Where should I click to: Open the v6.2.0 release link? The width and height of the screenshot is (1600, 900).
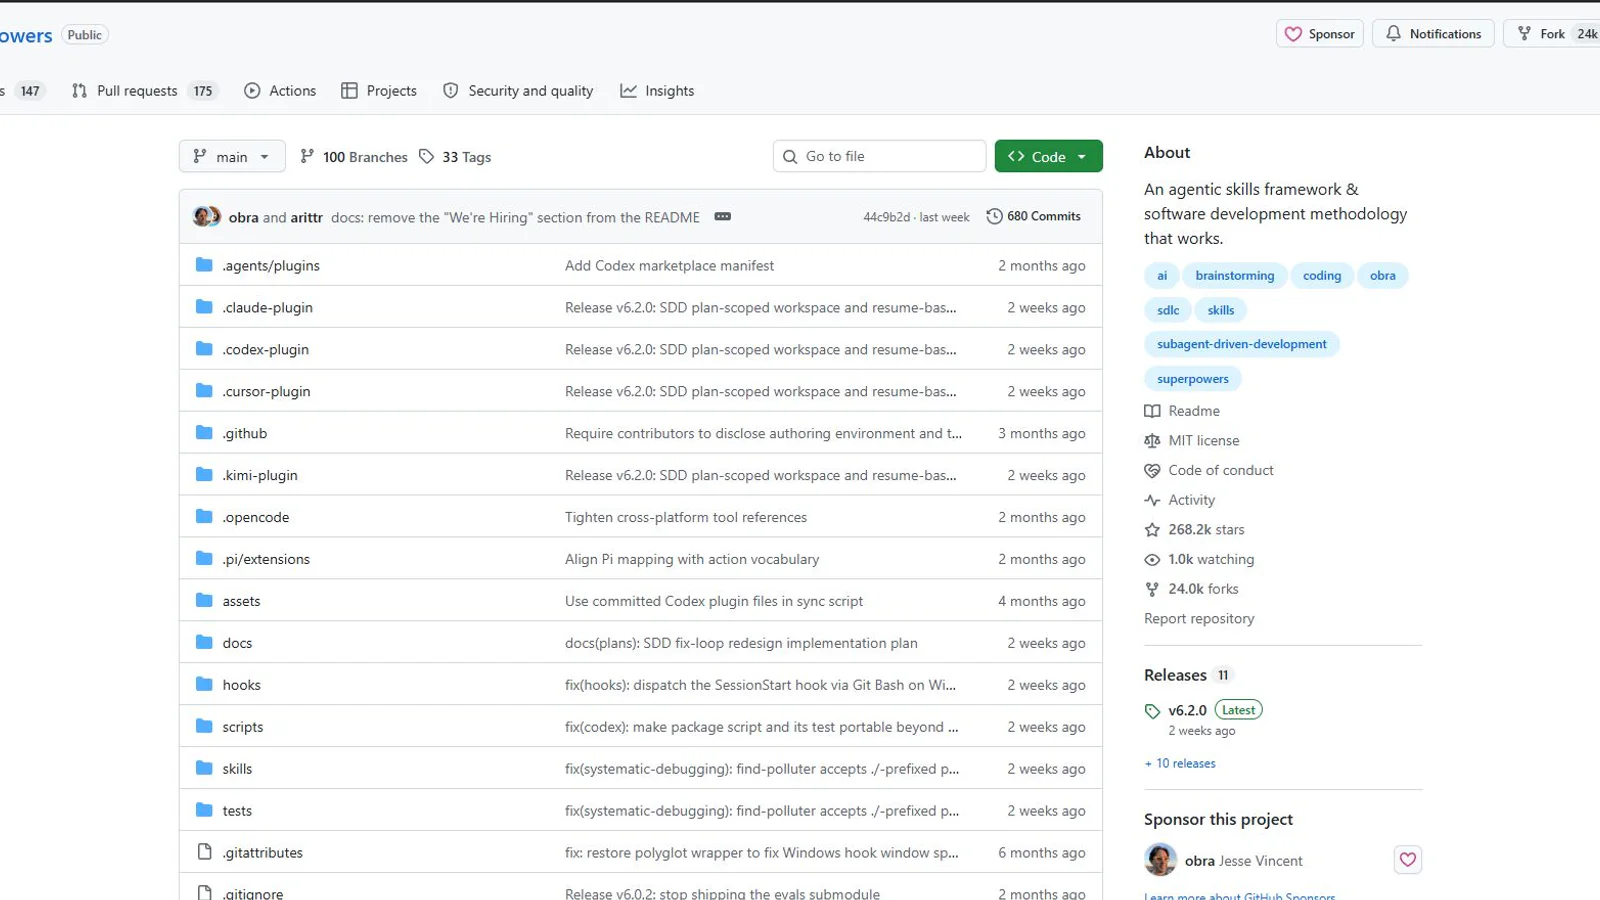pyautogui.click(x=1187, y=710)
